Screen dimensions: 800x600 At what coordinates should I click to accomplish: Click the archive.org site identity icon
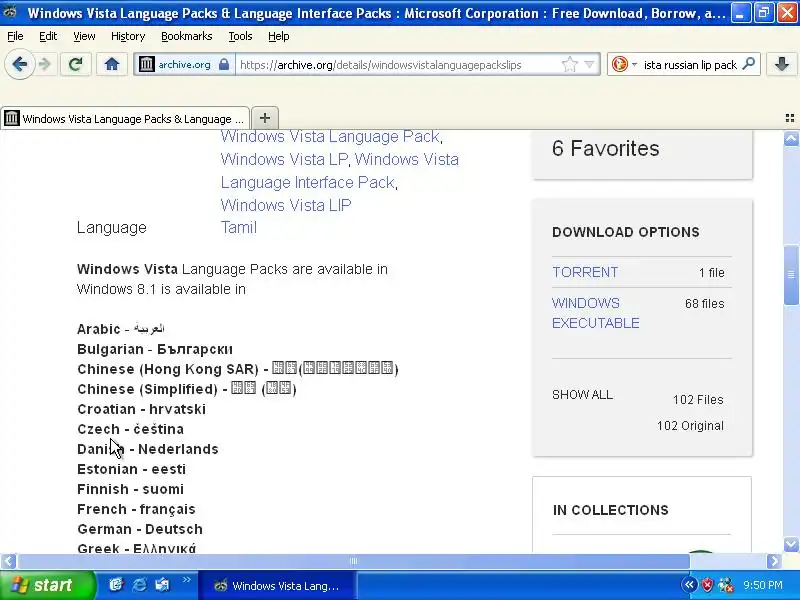(x=147, y=64)
